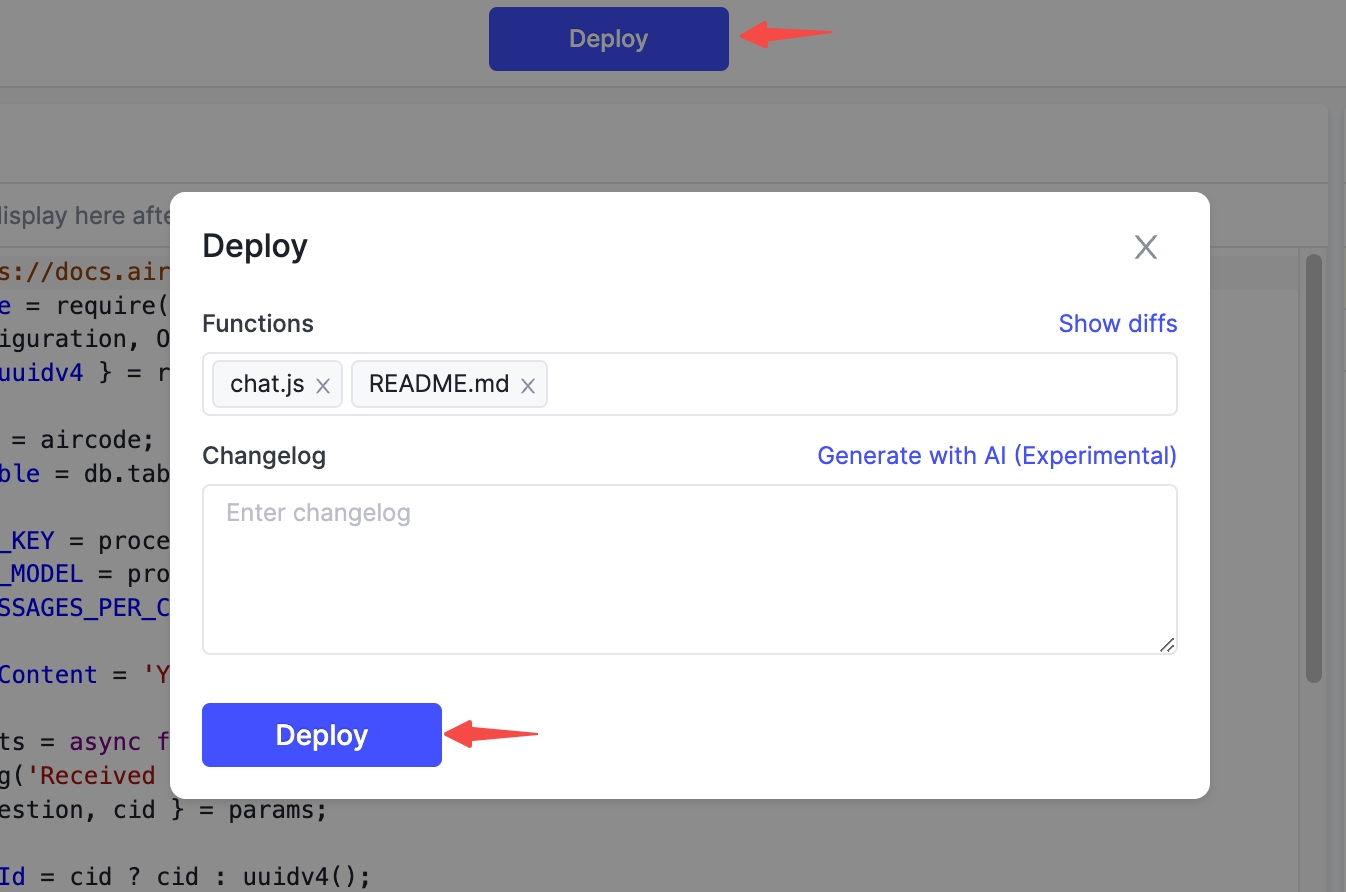Click the code line ending in "= params;"
The height and width of the screenshot is (892, 1346).
[164, 809]
